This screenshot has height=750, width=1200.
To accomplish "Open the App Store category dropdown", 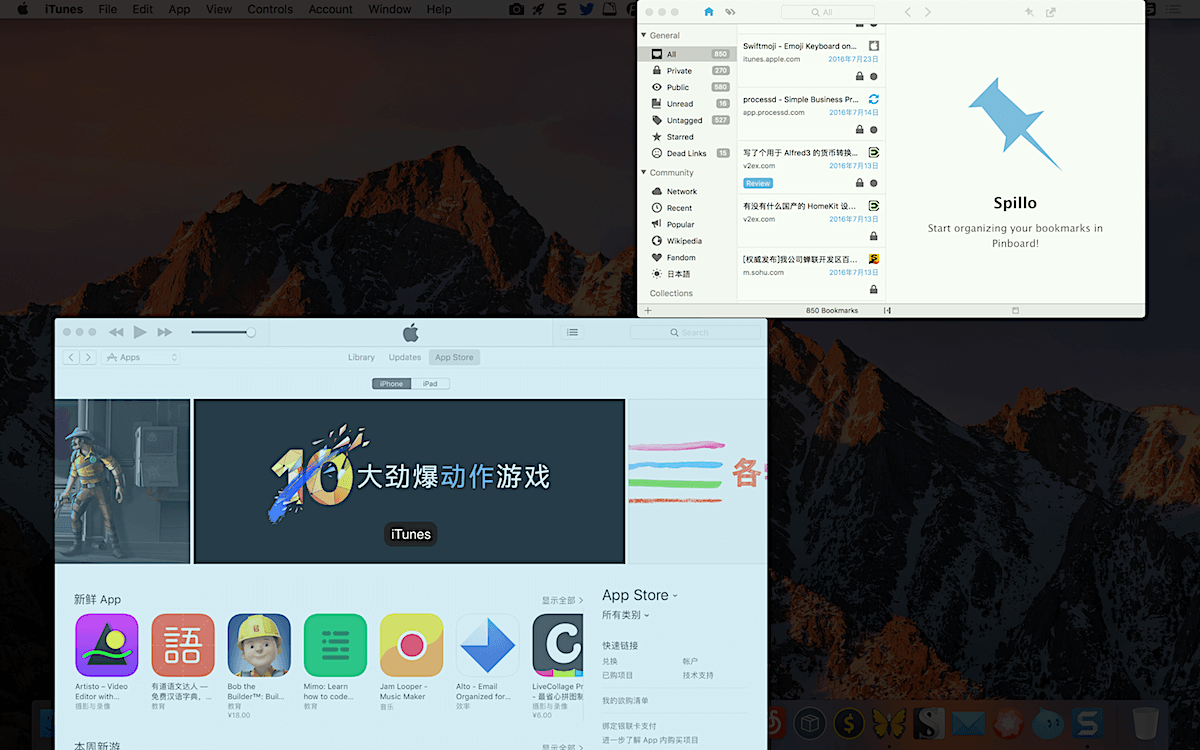I will coord(640,595).
